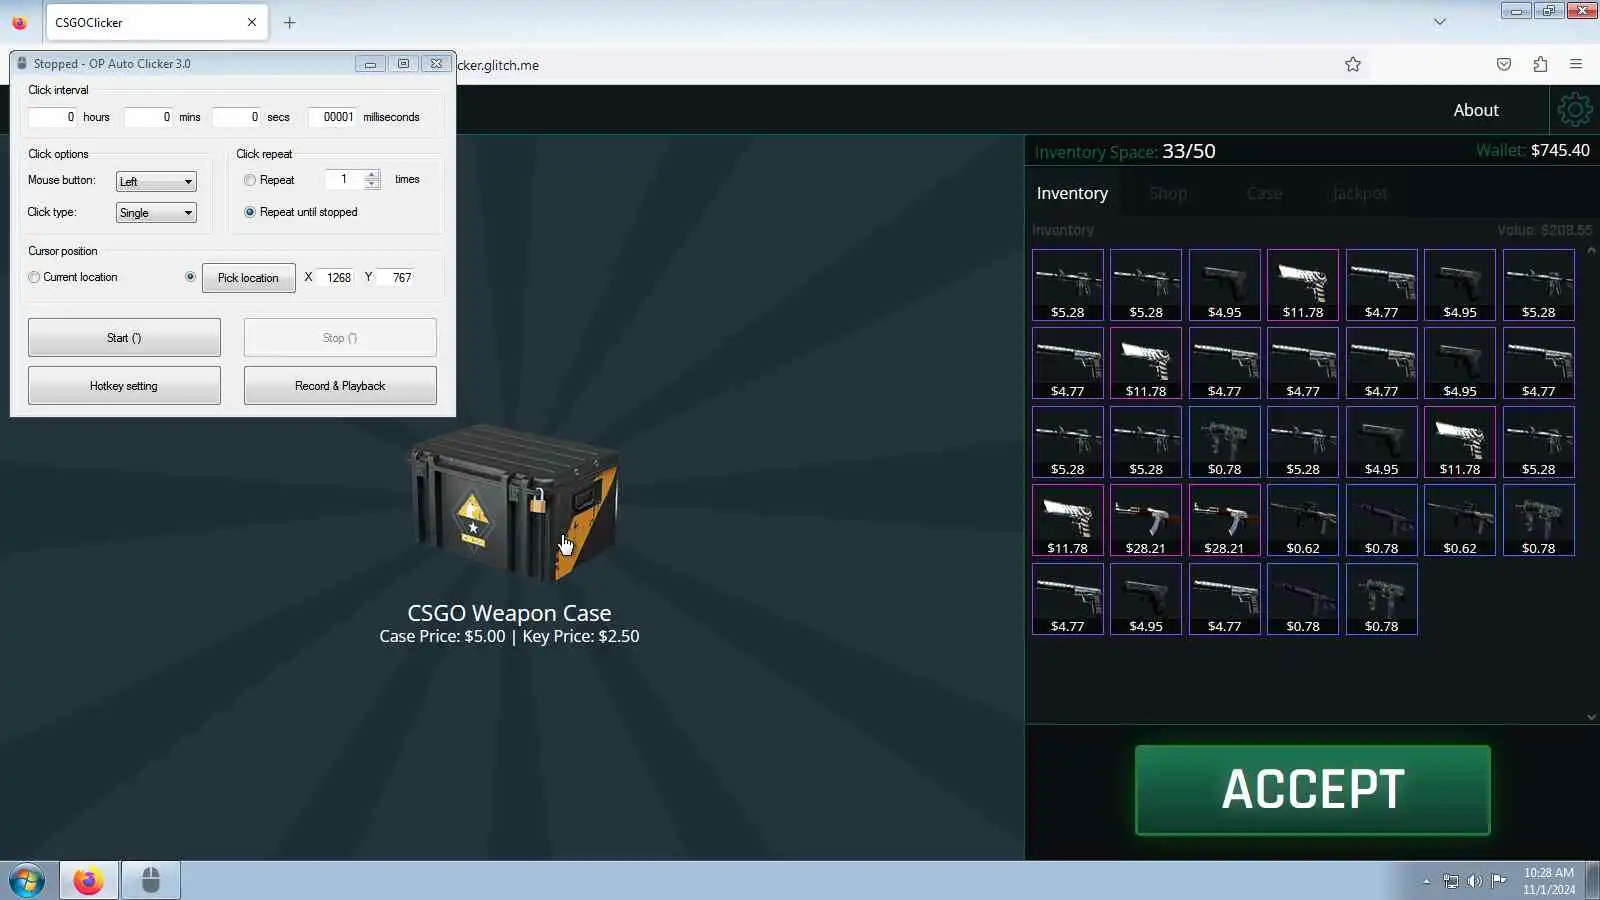
Task: Click the repeat times number field
Action: [x=345, y=180]
